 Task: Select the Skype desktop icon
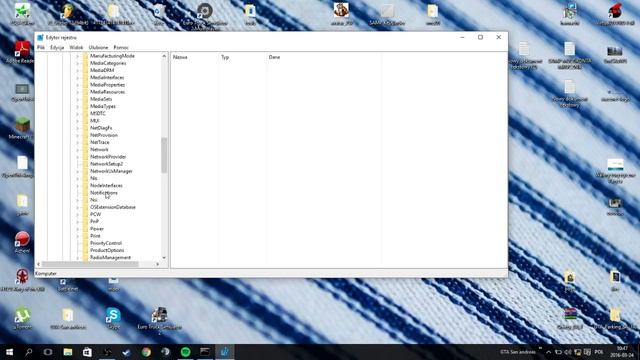[113, 318]
